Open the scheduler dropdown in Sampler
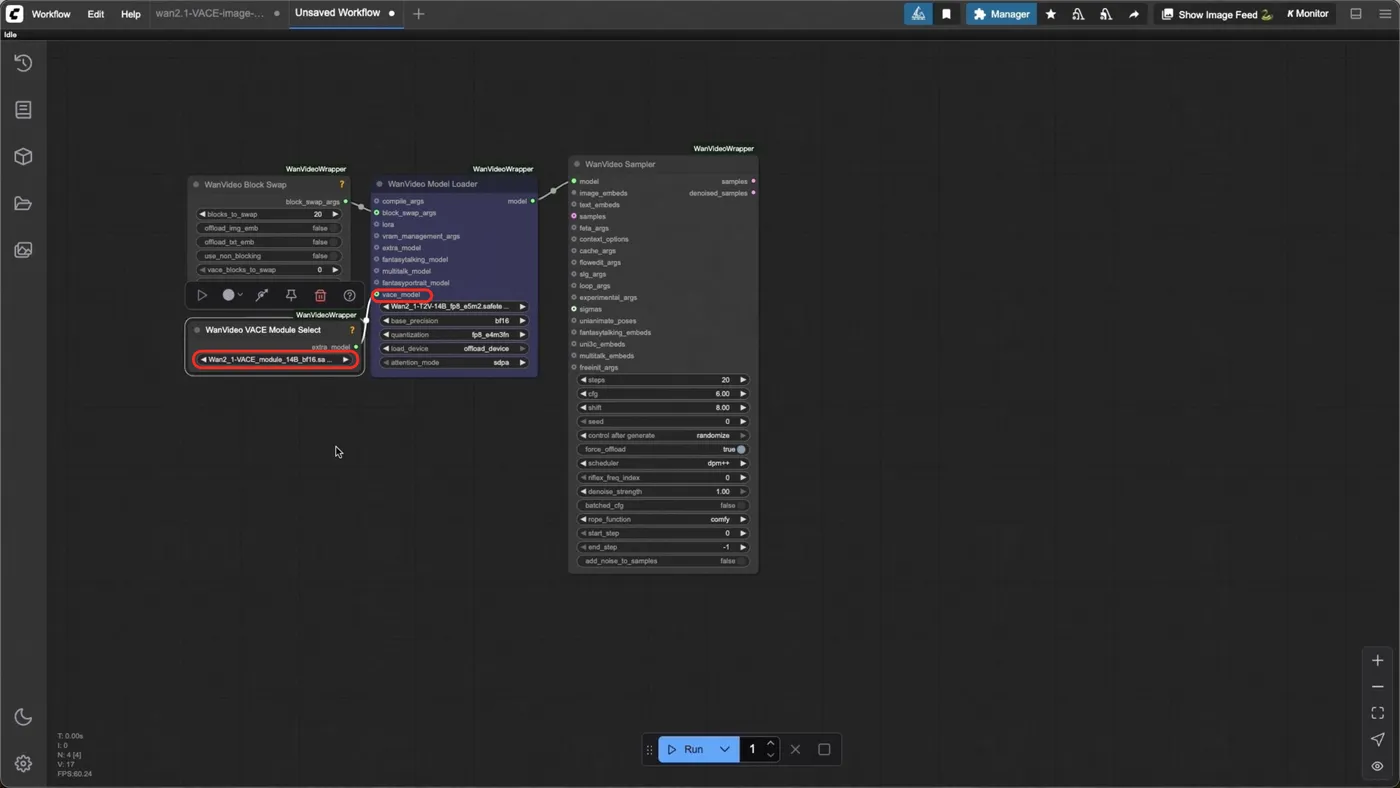Image resolution: width=1400 pixels, height=788 pixels. coord(663,464)
